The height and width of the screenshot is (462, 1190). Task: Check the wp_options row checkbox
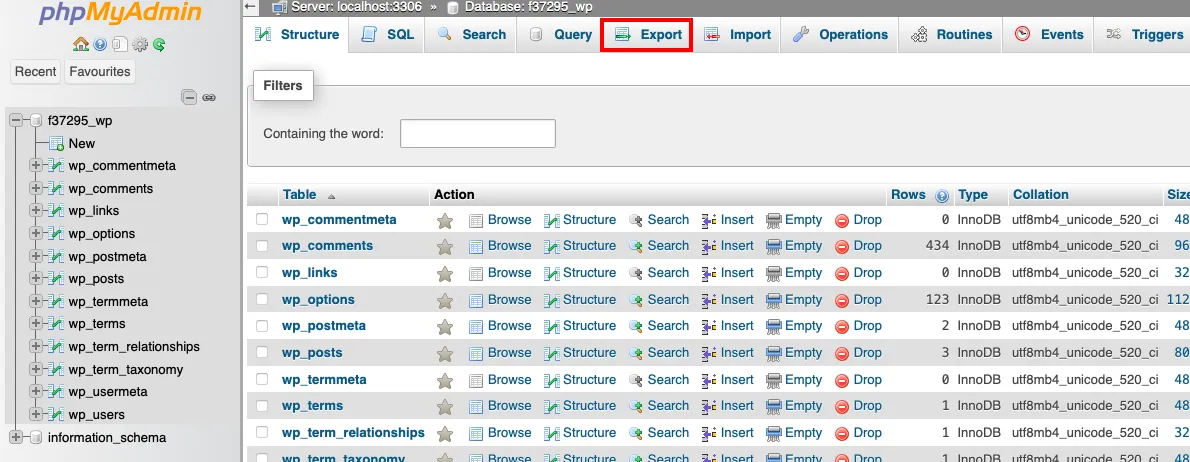(262, 299)
